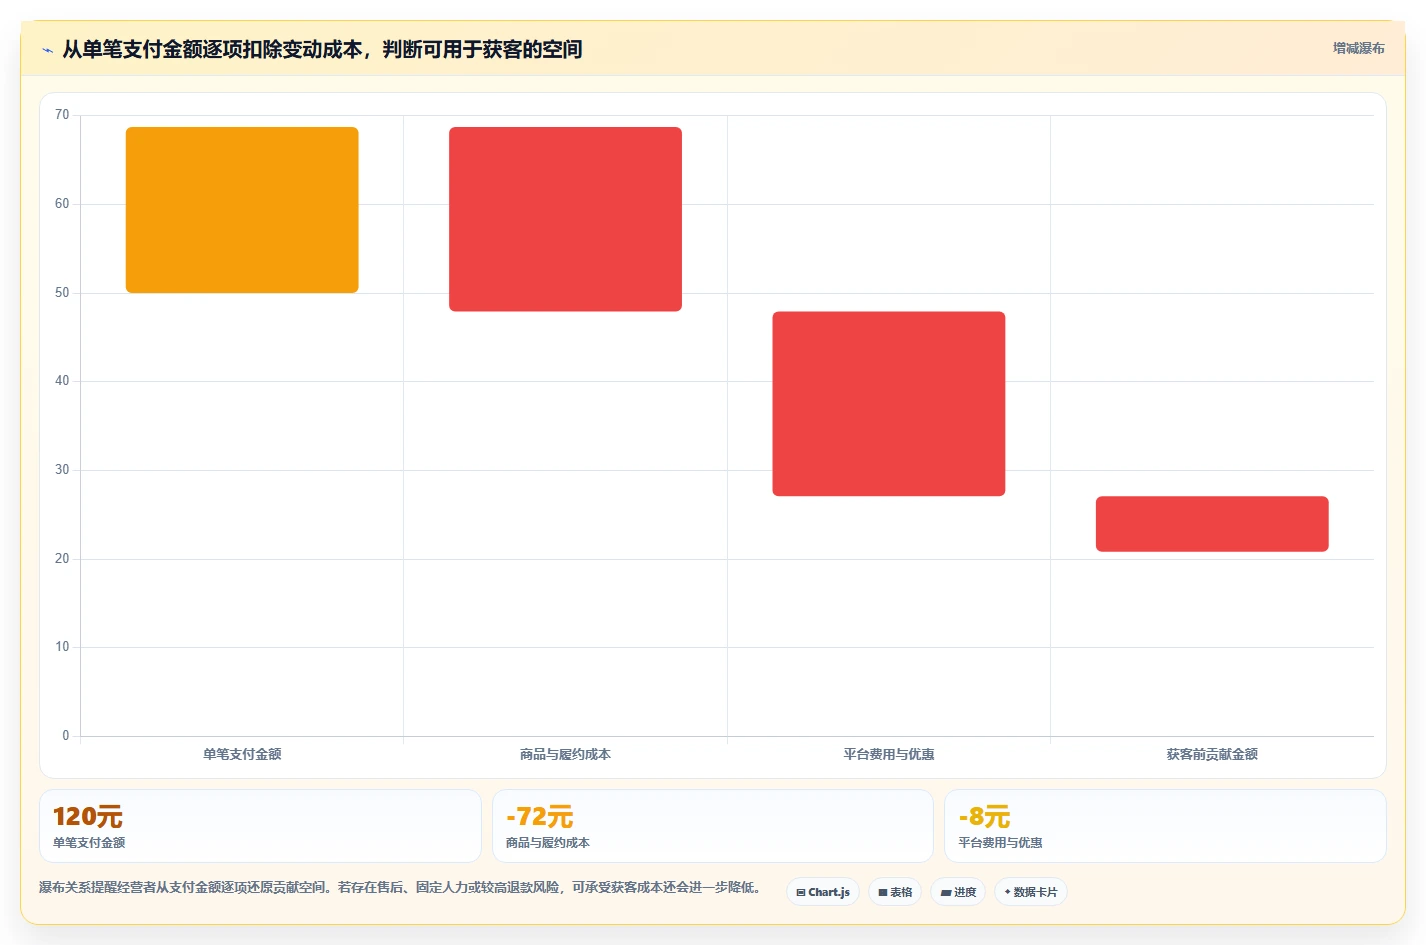This screenshot has height=945, width=1426.
Task: Click the y-axis value 50
Action: tap(62, 293)
